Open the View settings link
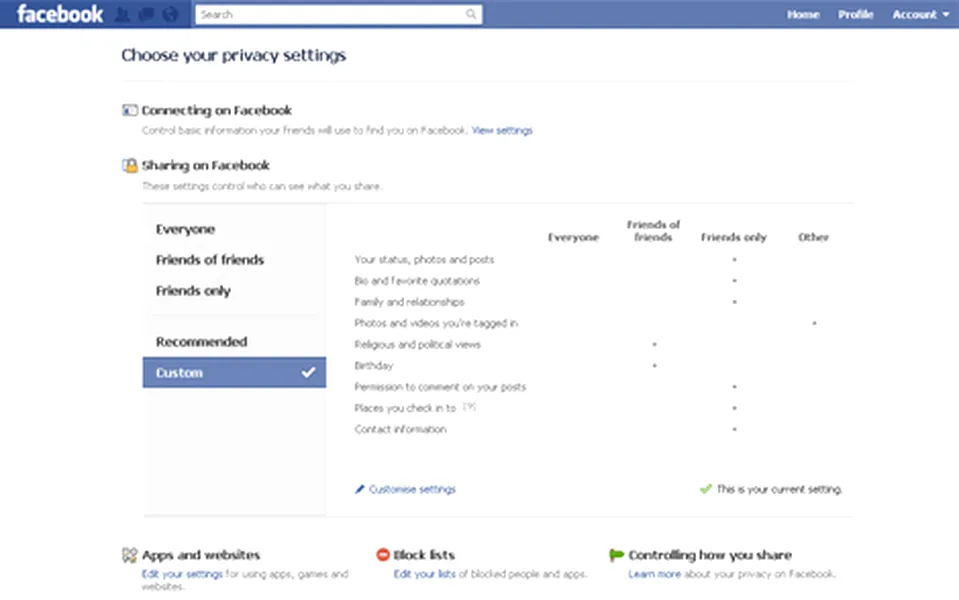This screenshot has height=600, width=959. 502,131
